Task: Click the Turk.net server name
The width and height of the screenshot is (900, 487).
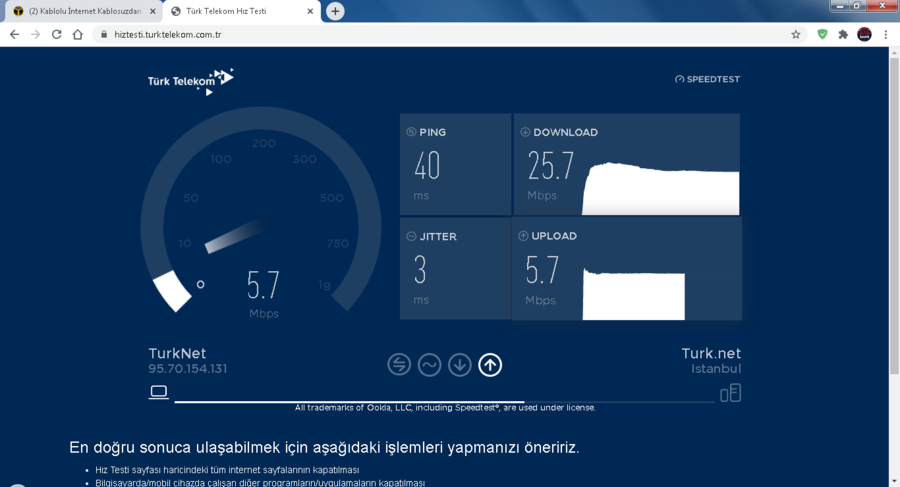Action: click(711, 353)
